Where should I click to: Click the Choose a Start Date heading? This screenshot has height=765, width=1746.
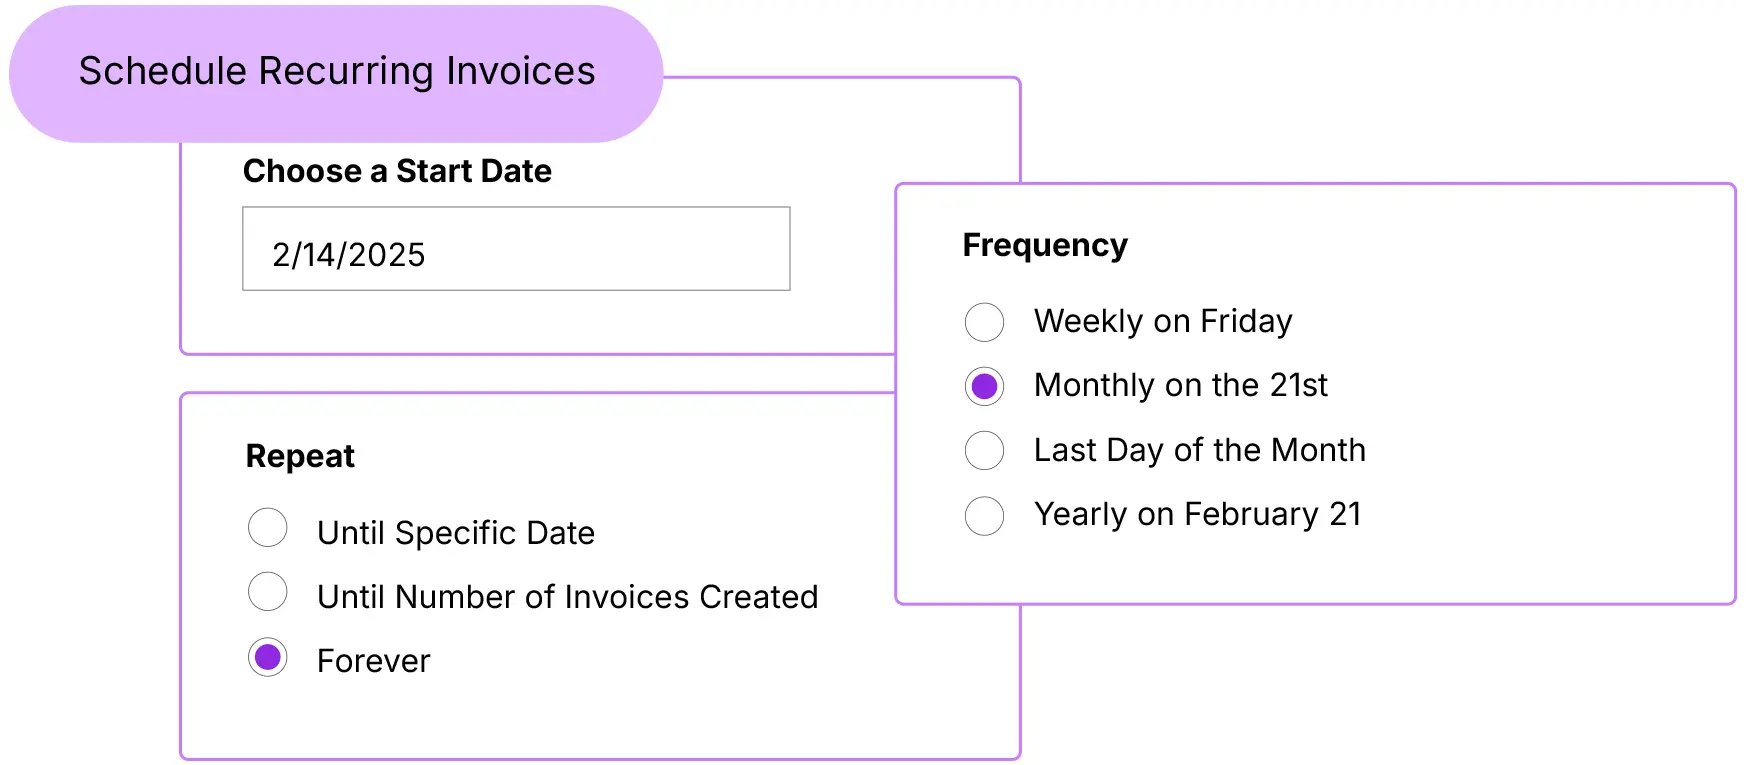[x=397, y=171]
